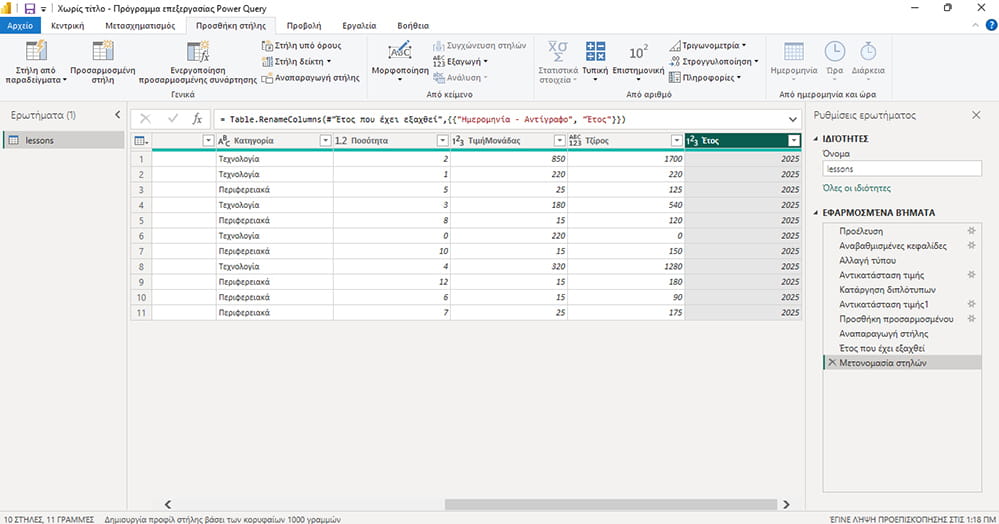Open Επιστημονική (scientific) operations
The image size is (999, 524).
[638, 62]
